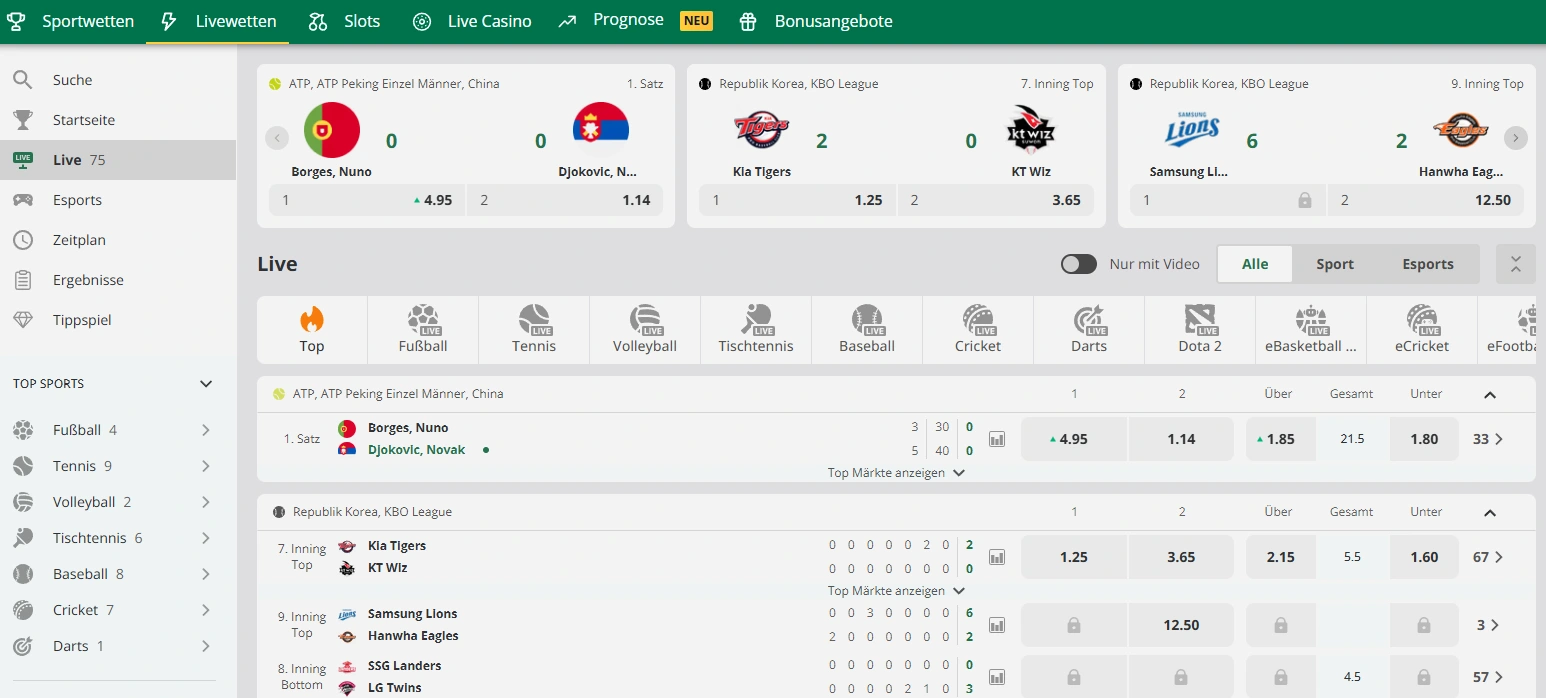Select the Alle filter tab
The image size is (1546, 698).
(x=1255, y=264)
